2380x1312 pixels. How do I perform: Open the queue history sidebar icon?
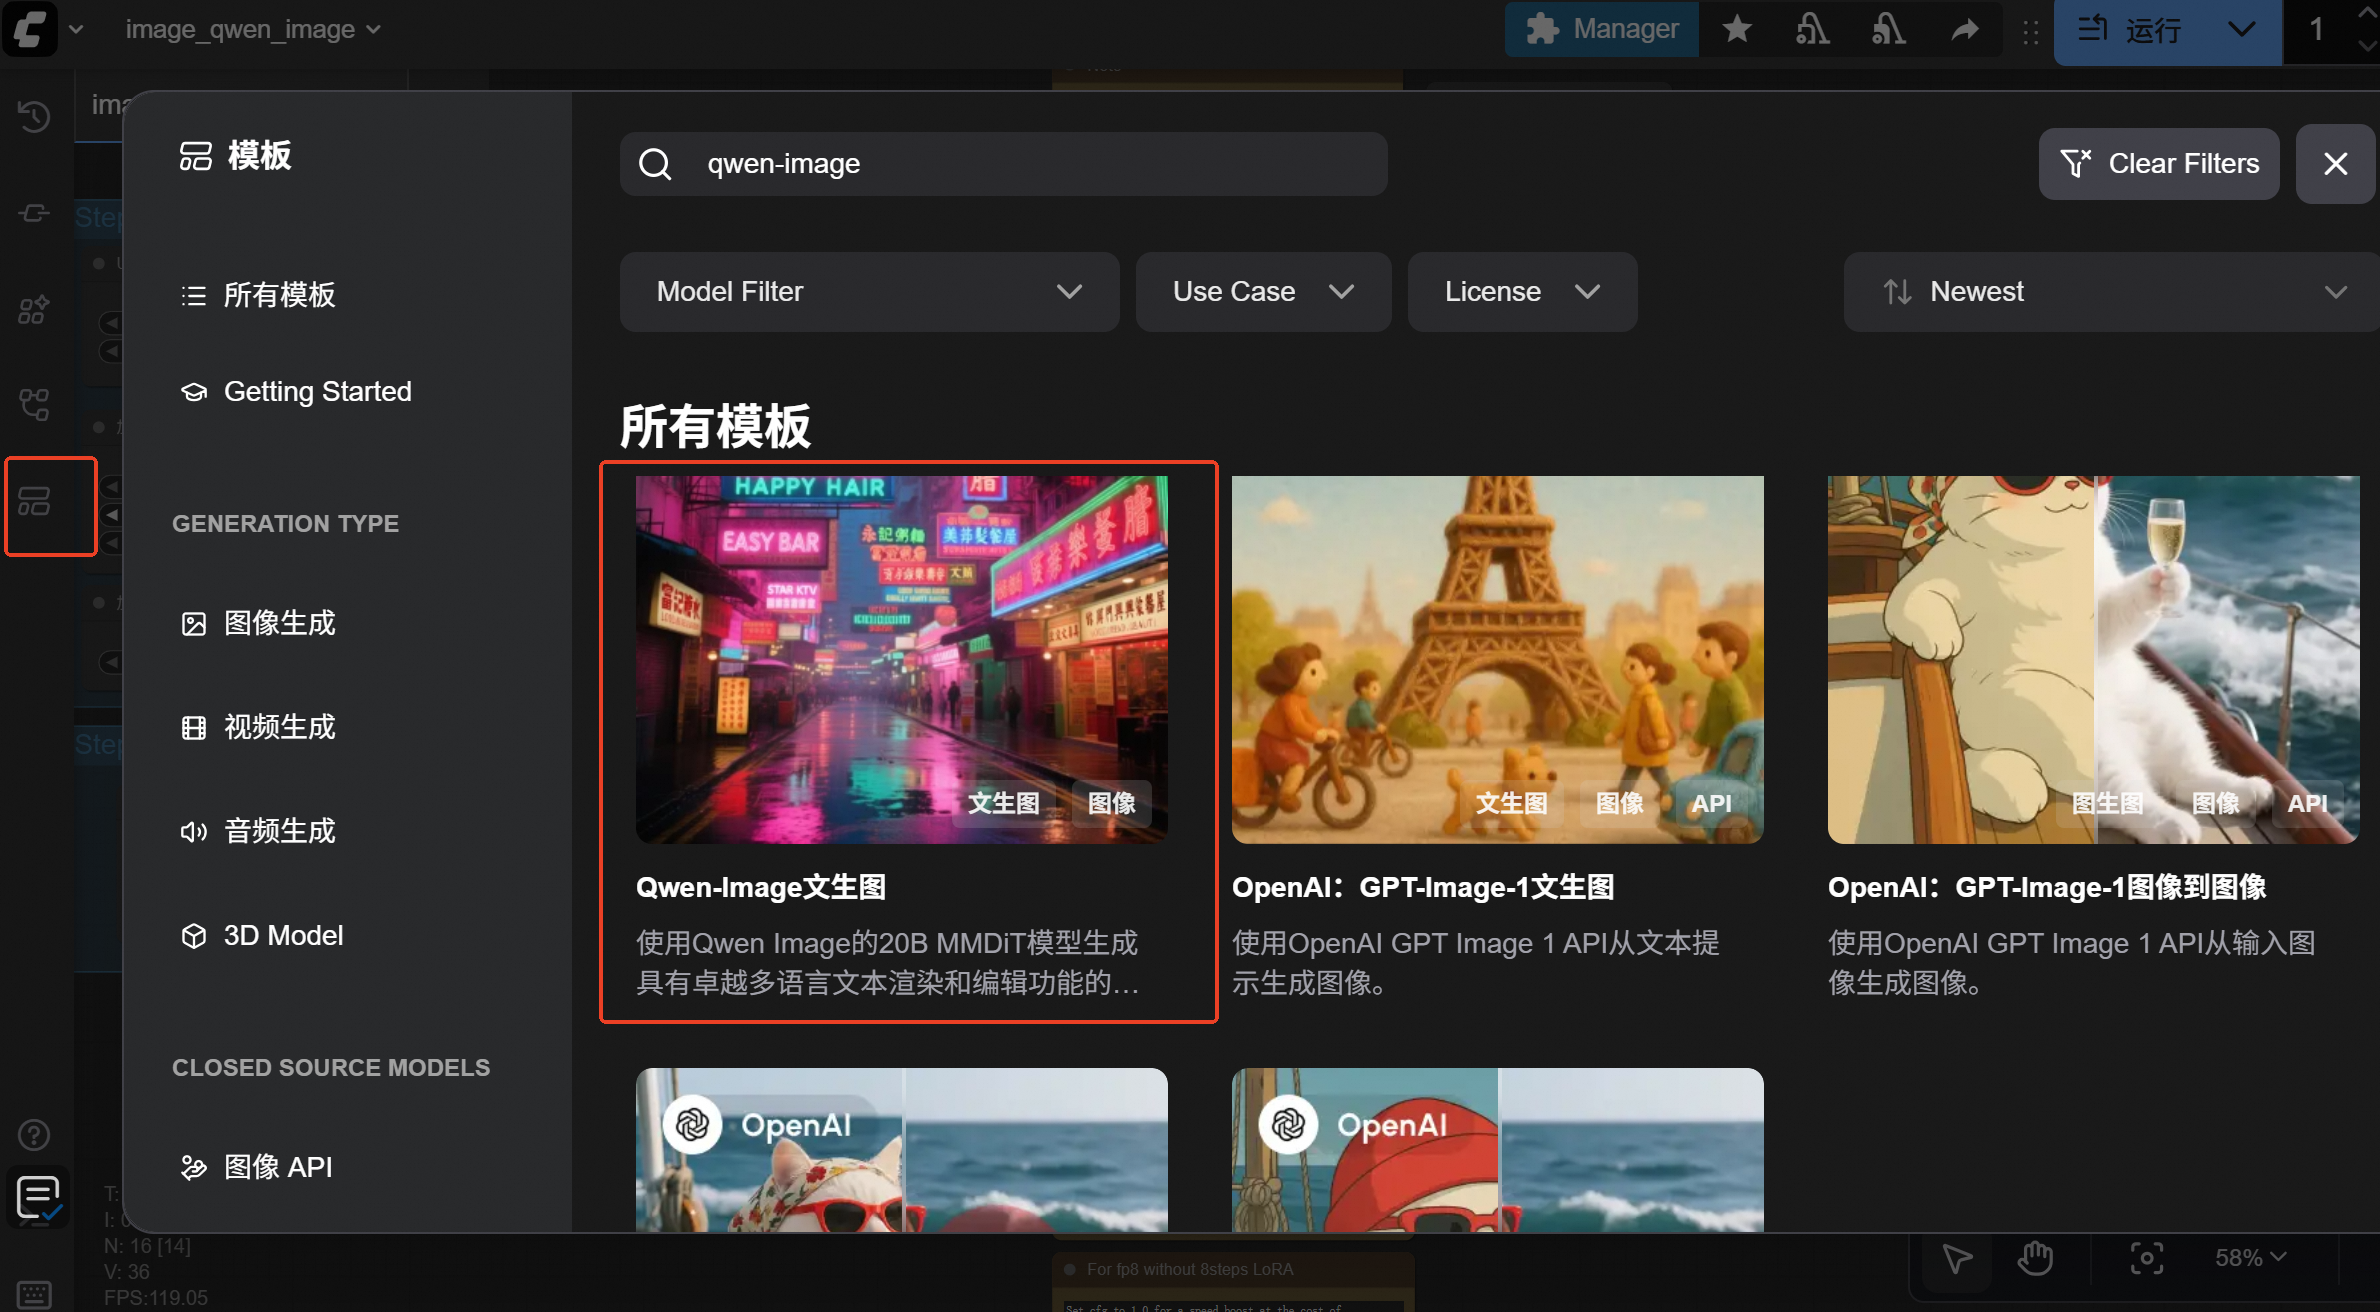pos(34,116)
